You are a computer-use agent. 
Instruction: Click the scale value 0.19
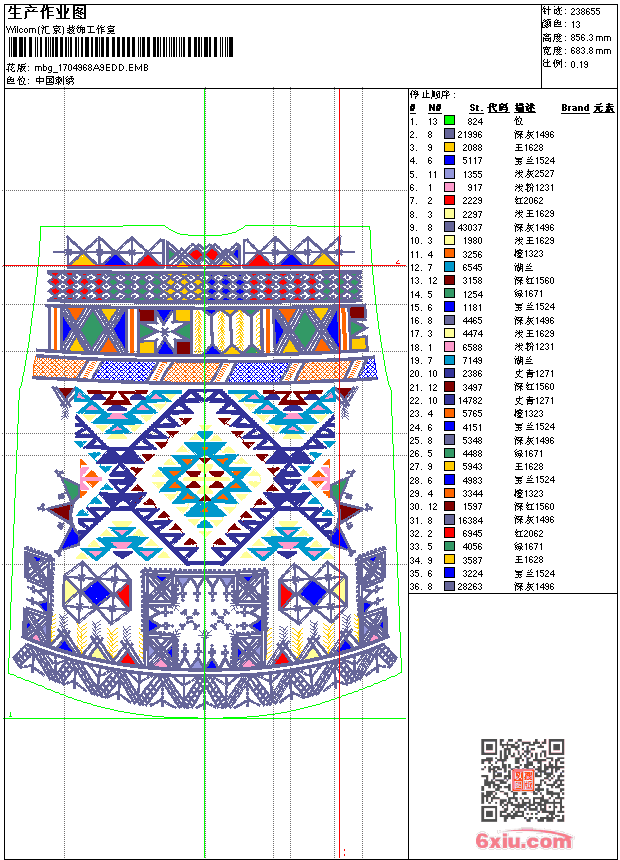579,64
